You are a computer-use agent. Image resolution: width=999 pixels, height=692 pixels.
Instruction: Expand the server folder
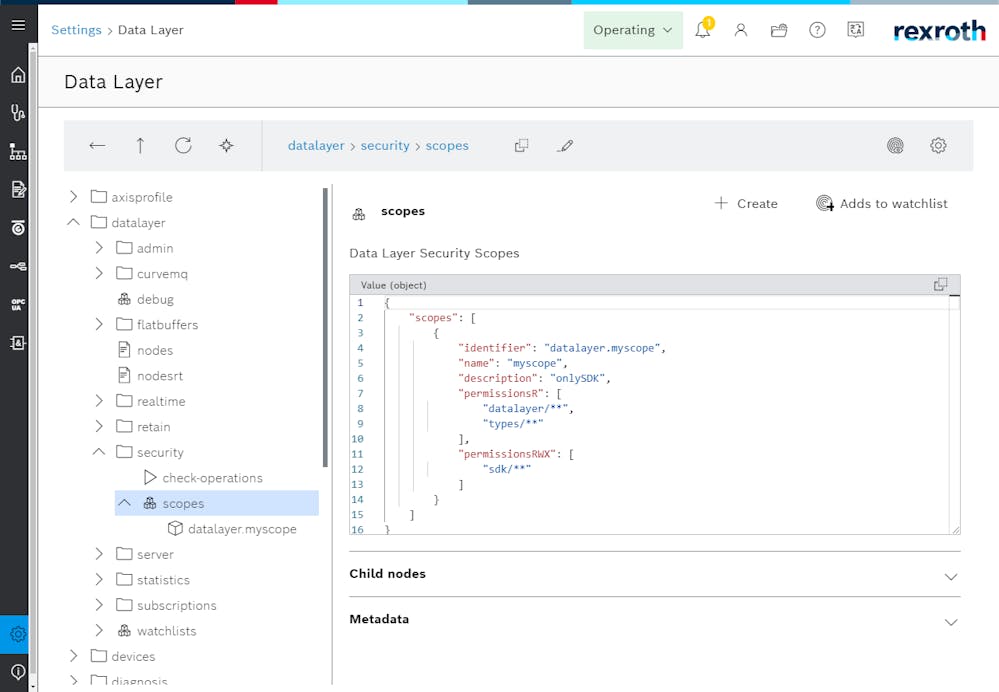point(99,554)
